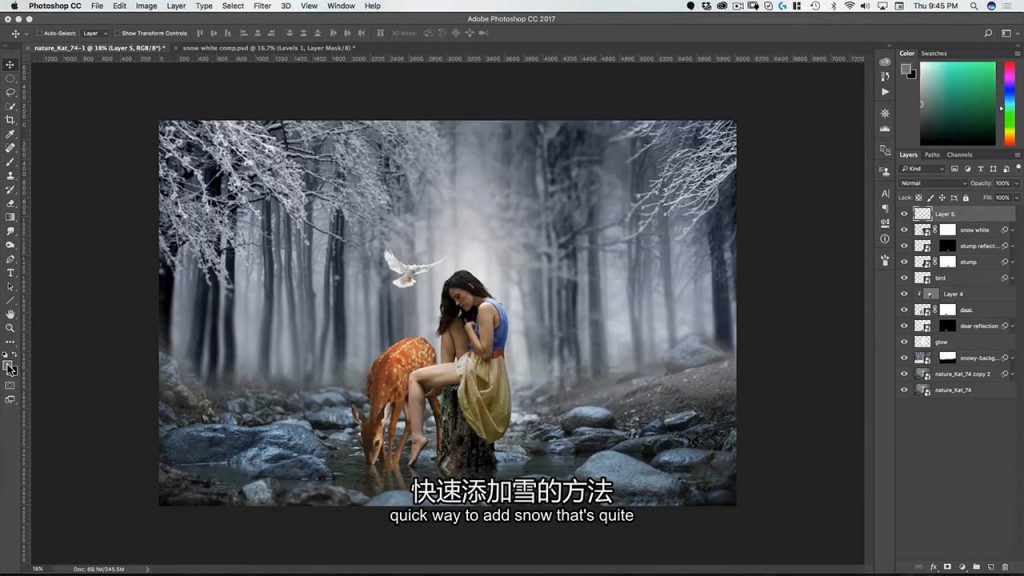Expand smart filters on snow white layer

coord(1013,230)
